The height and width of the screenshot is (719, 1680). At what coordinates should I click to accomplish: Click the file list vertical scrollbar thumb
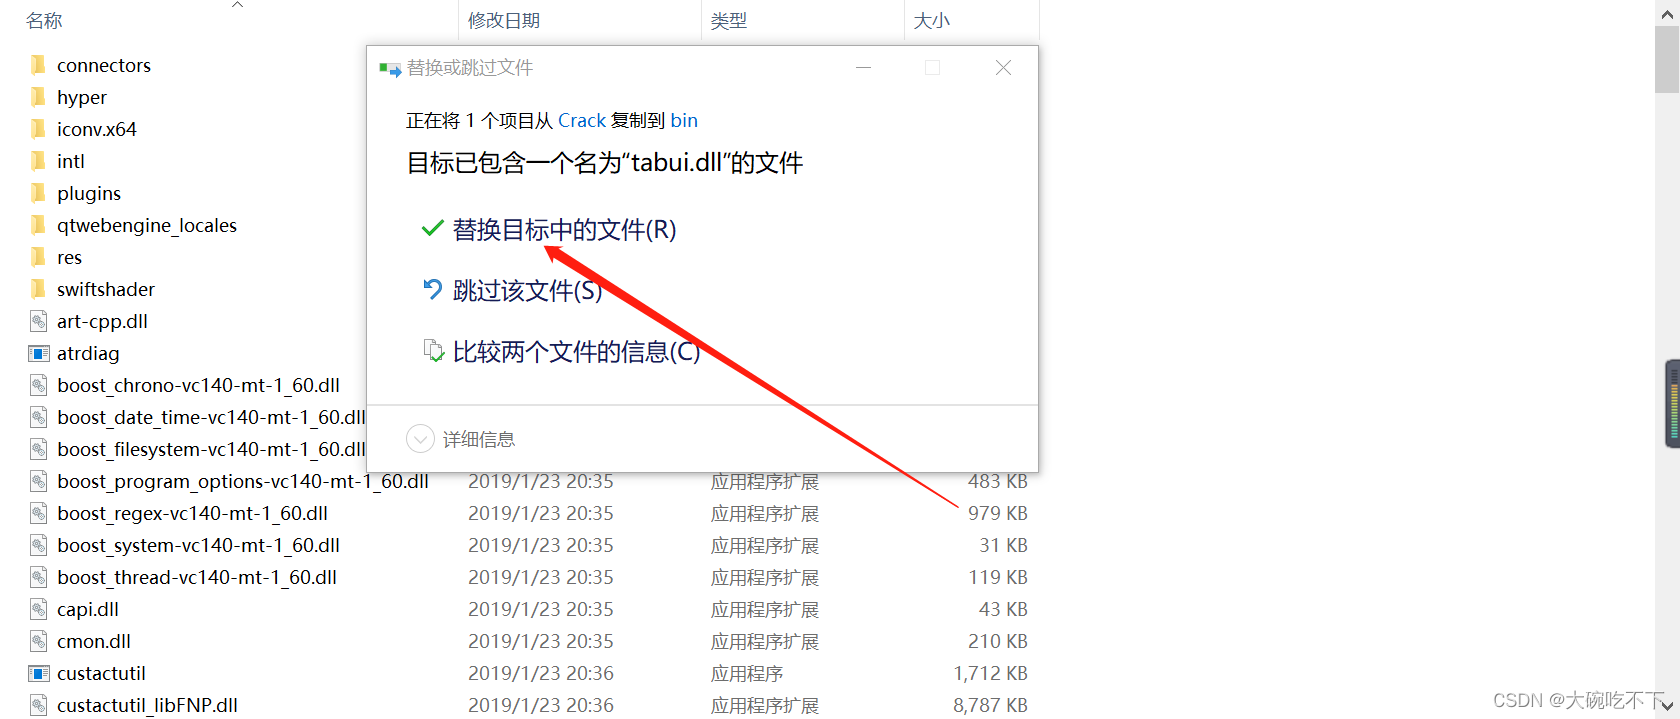coord(1667,58)
